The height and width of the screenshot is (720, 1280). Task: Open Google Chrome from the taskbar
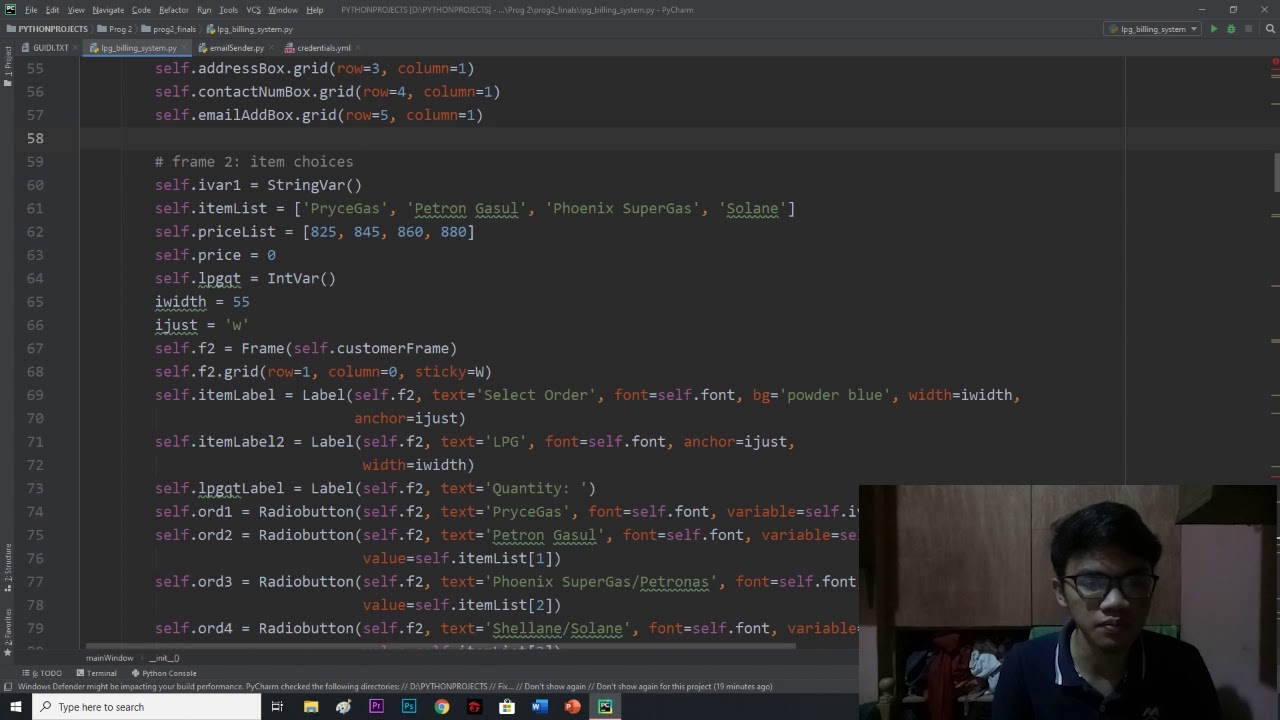(442, 707)
